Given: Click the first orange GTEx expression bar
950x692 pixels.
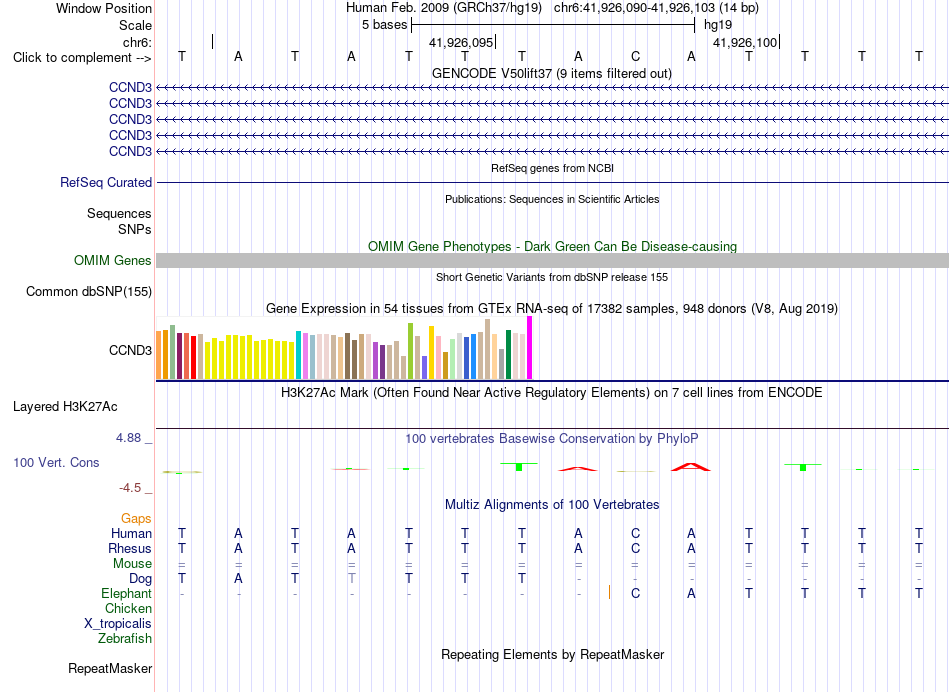Looking at the screenshot, I should [x=159, y=355].
